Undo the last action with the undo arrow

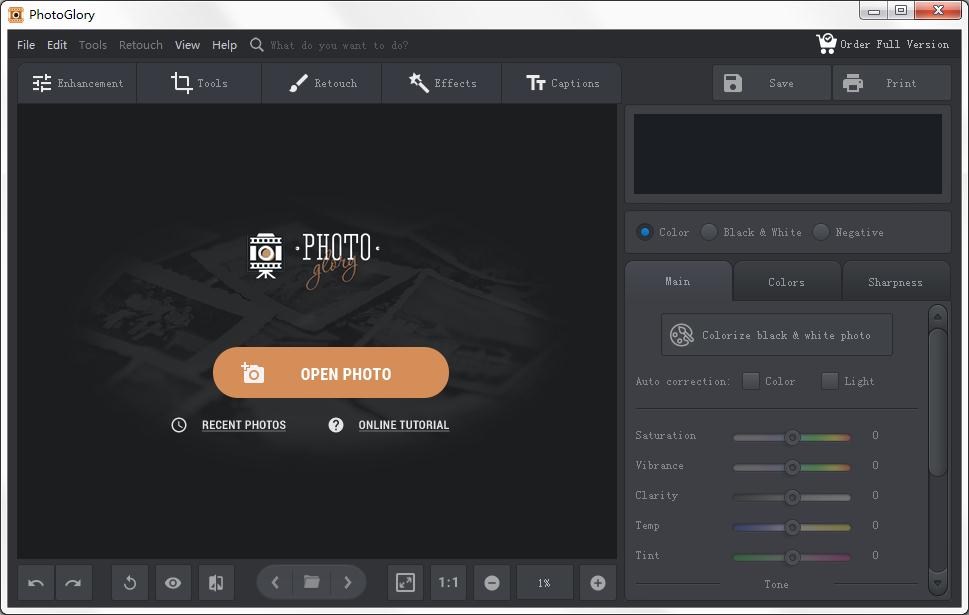click(36, 583)
